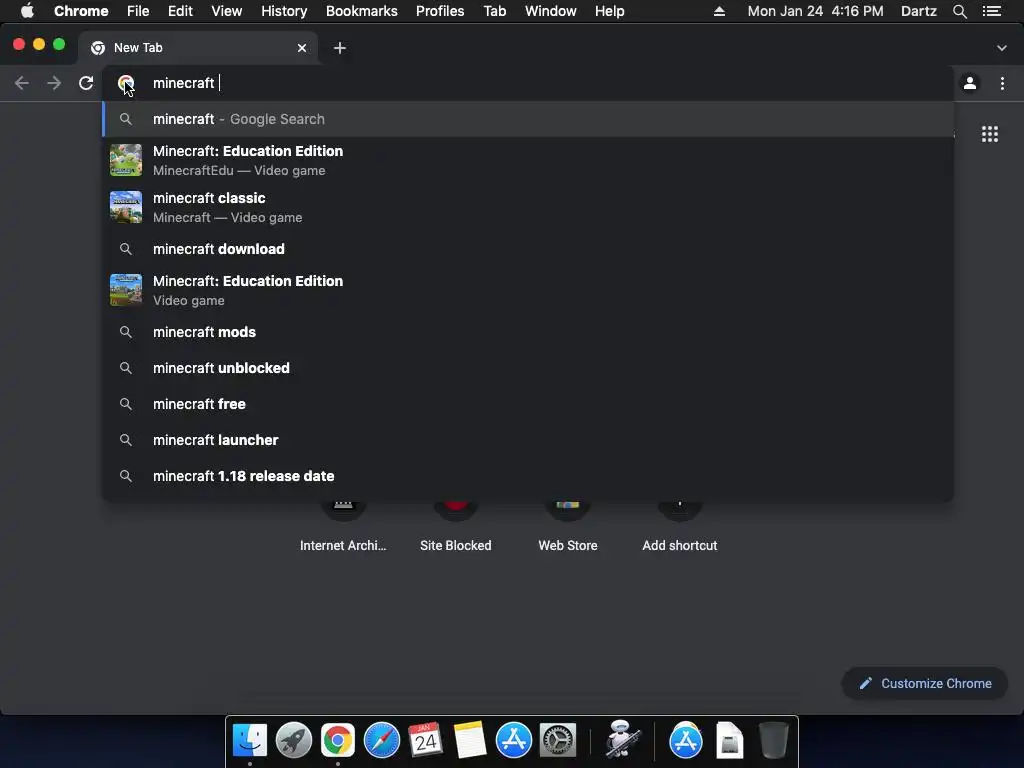Click the eject icon in menu bar

[x=719, y=11]
